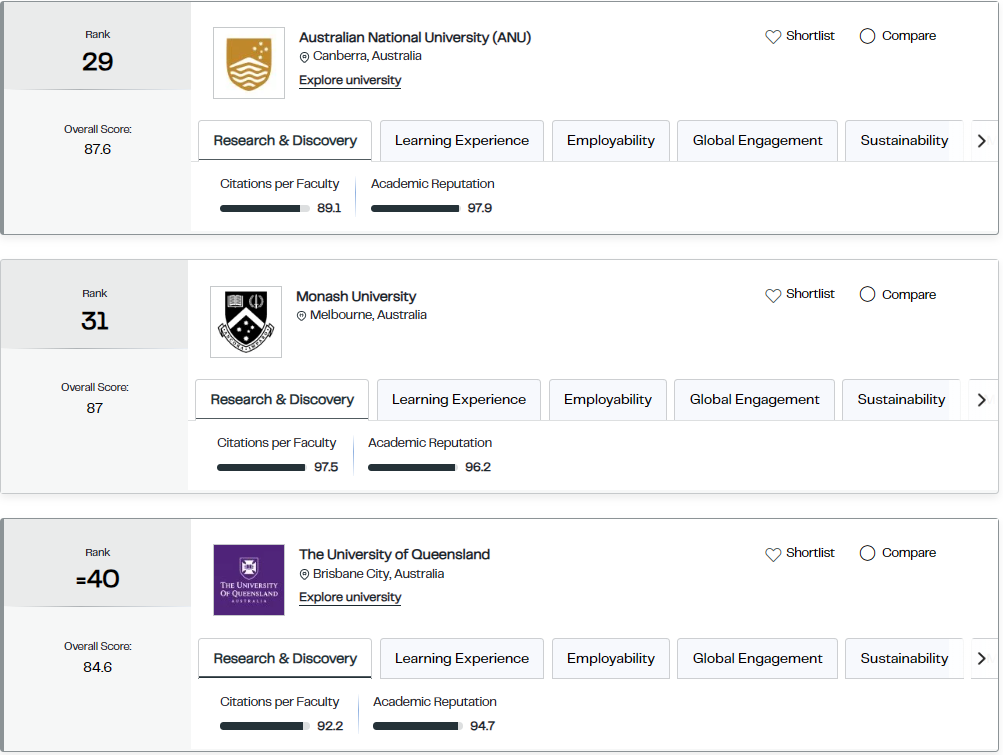Click the Rank =40 number
The width and height of the screenshot is (1003, 755).
tap(97, 579)
